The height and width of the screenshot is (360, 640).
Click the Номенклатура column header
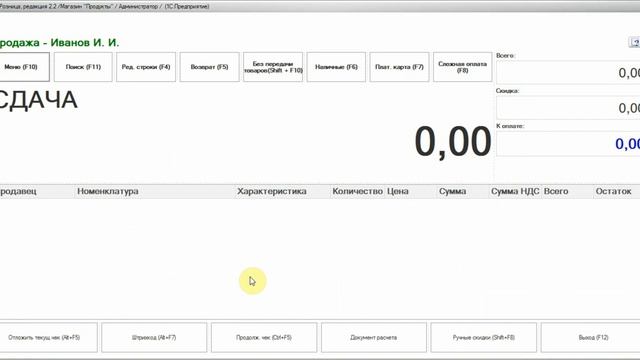(x=156, y=191)
